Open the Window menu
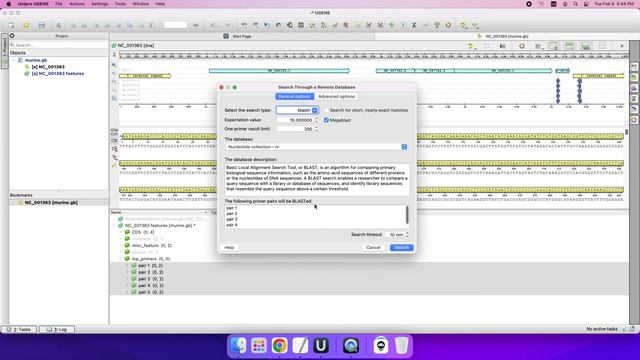 [140, 4]
